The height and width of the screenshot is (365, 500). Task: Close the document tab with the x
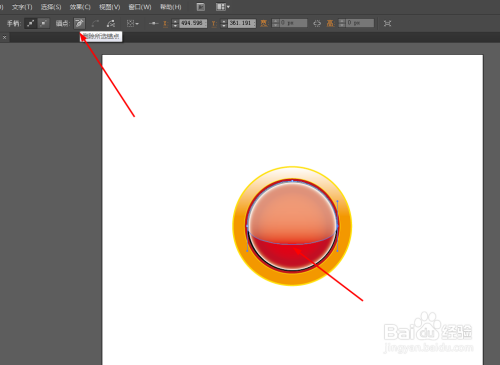pyautogui.click(x=4, y=37)
